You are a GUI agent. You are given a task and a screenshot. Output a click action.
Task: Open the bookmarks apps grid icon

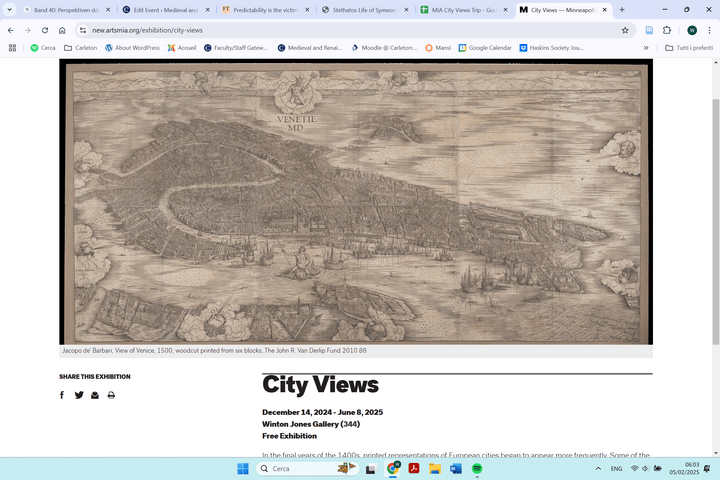coord(12,48)
